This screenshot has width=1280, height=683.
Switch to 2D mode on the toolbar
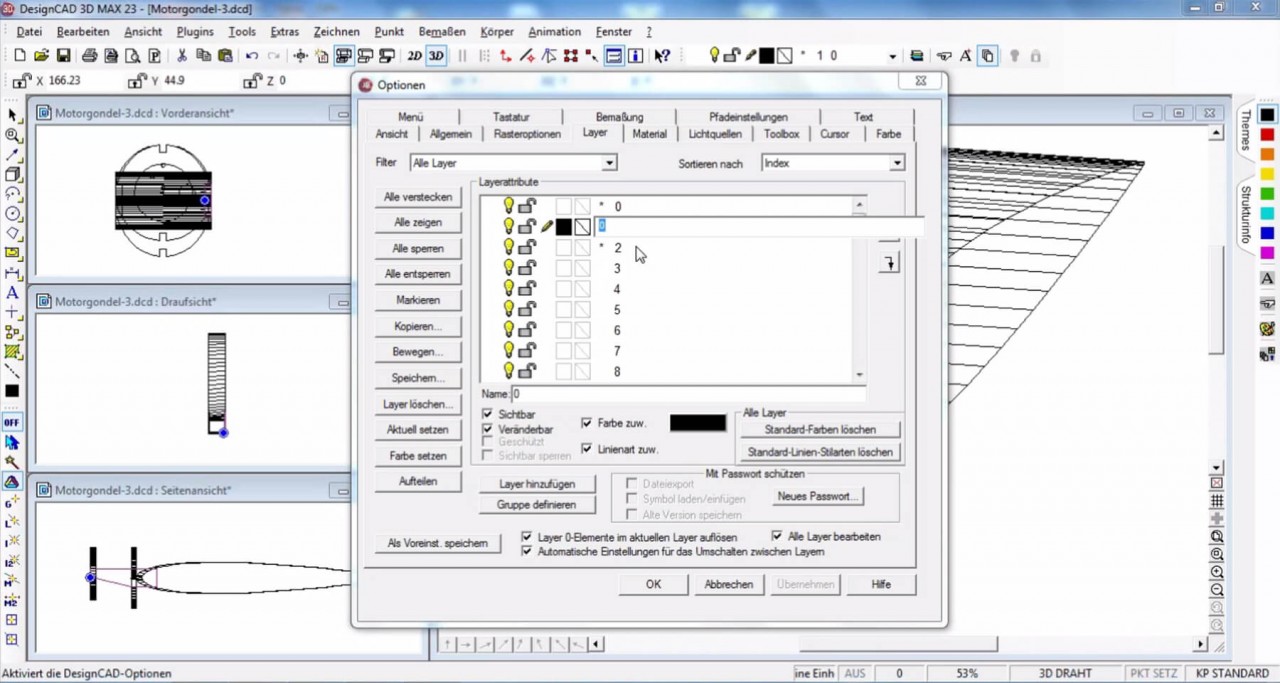pos(414,55)
